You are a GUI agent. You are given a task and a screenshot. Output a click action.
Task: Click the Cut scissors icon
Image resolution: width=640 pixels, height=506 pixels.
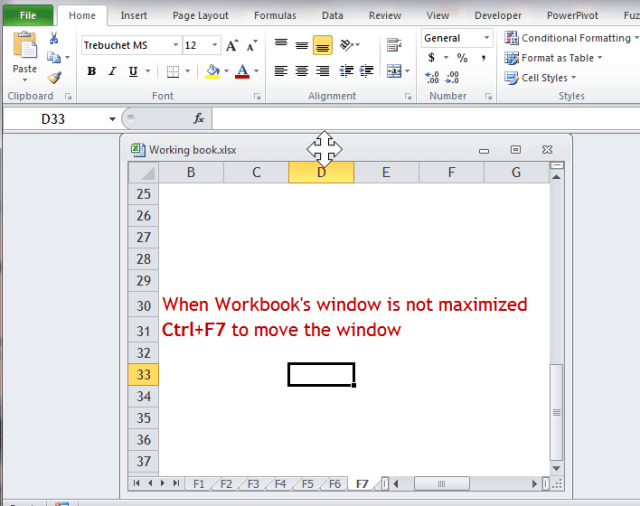click(x=54, y=38)
